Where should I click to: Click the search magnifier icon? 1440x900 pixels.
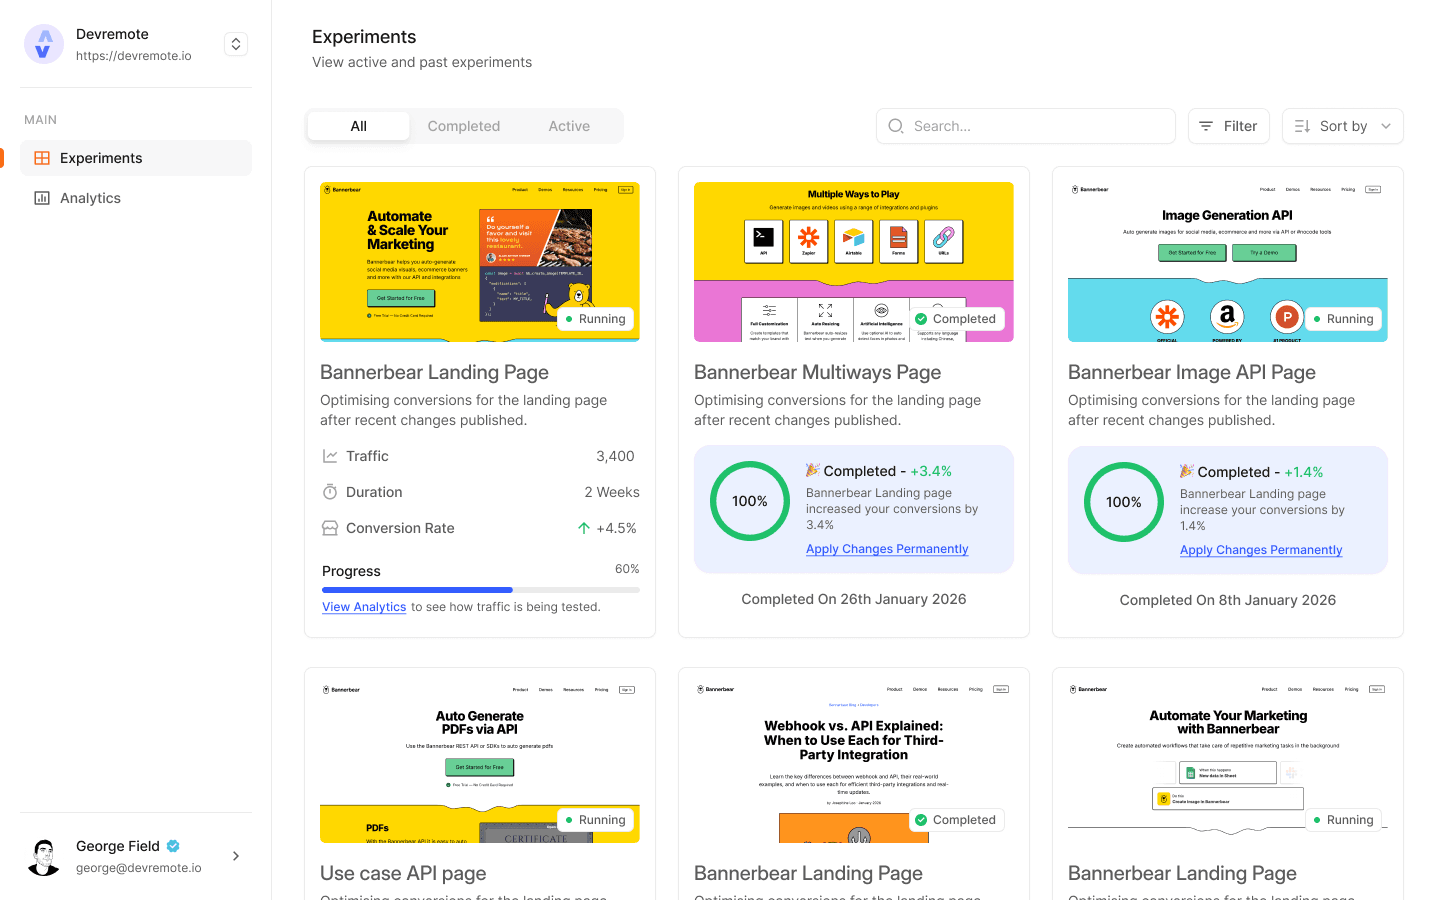pos(895,126)
